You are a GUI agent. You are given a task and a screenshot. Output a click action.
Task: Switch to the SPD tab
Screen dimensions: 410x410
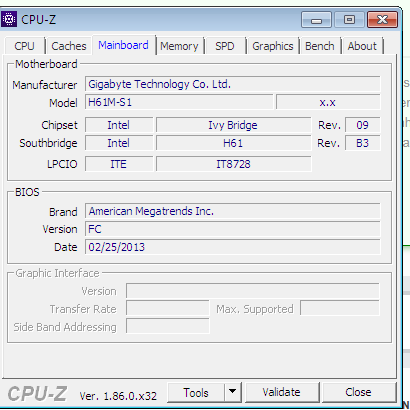[x=225, y=46]
